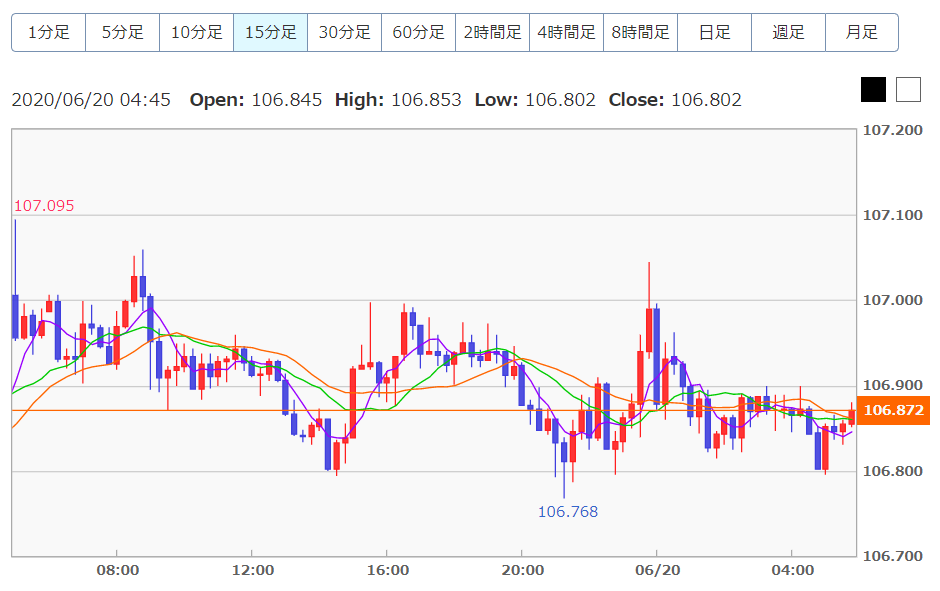Choose the black chart theme swatch
The image size is (940, 591).
click(x=873, y=90)
